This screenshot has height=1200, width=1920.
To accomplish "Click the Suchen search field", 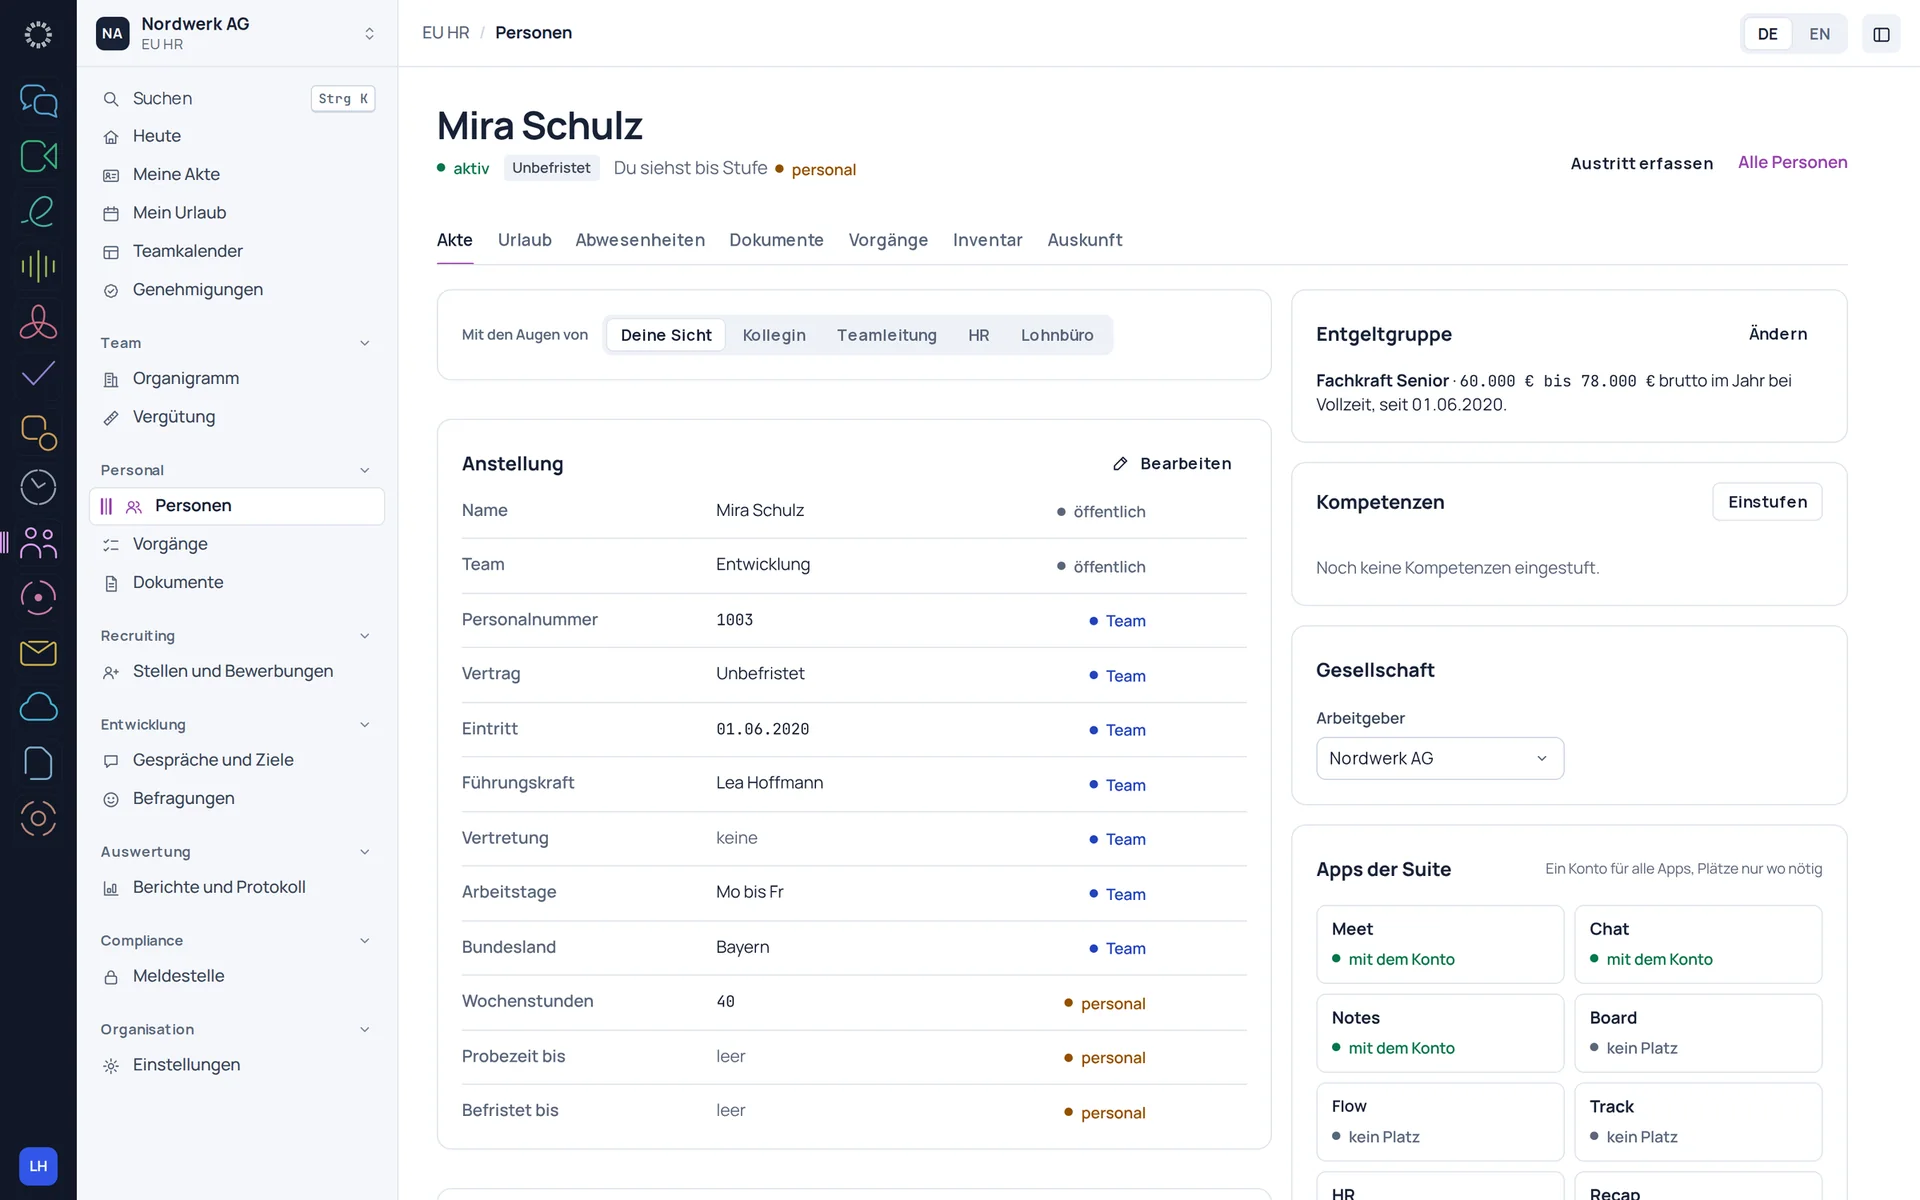I will click(237, 98).
